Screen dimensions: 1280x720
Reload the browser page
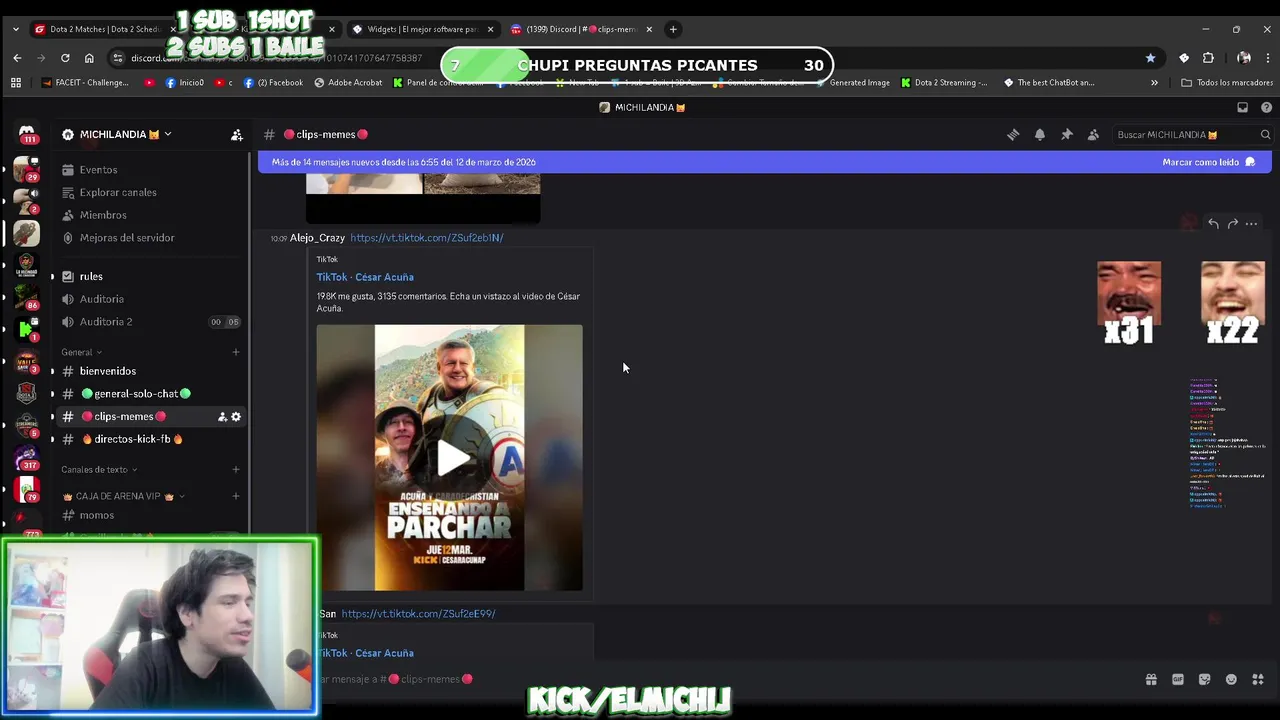tap(65, 58)
